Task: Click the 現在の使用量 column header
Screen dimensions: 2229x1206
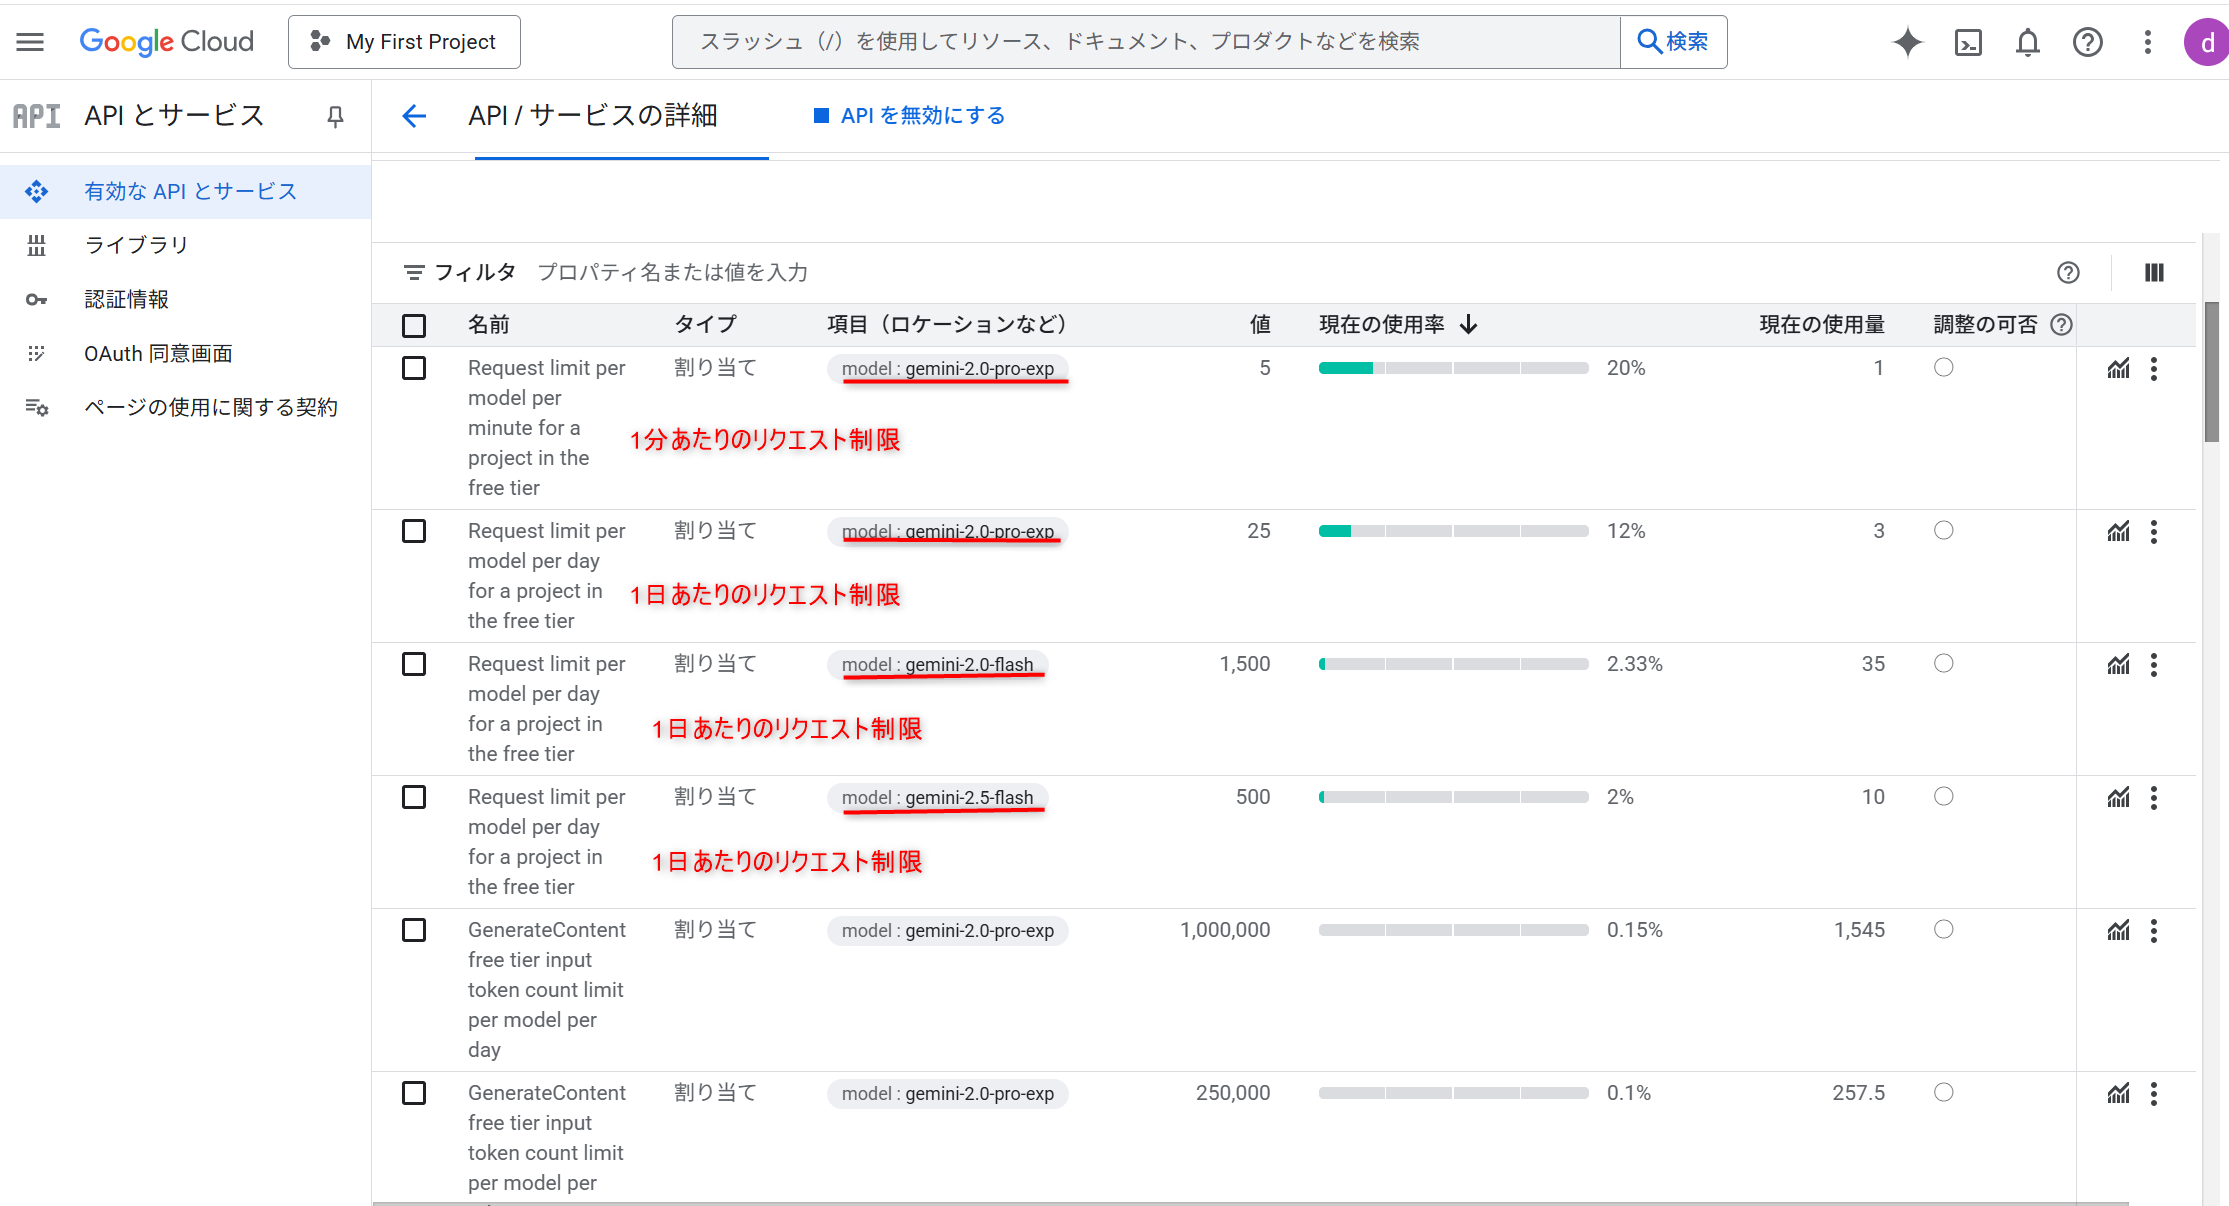Action: pyautogui.click(x=1822, y=324)
